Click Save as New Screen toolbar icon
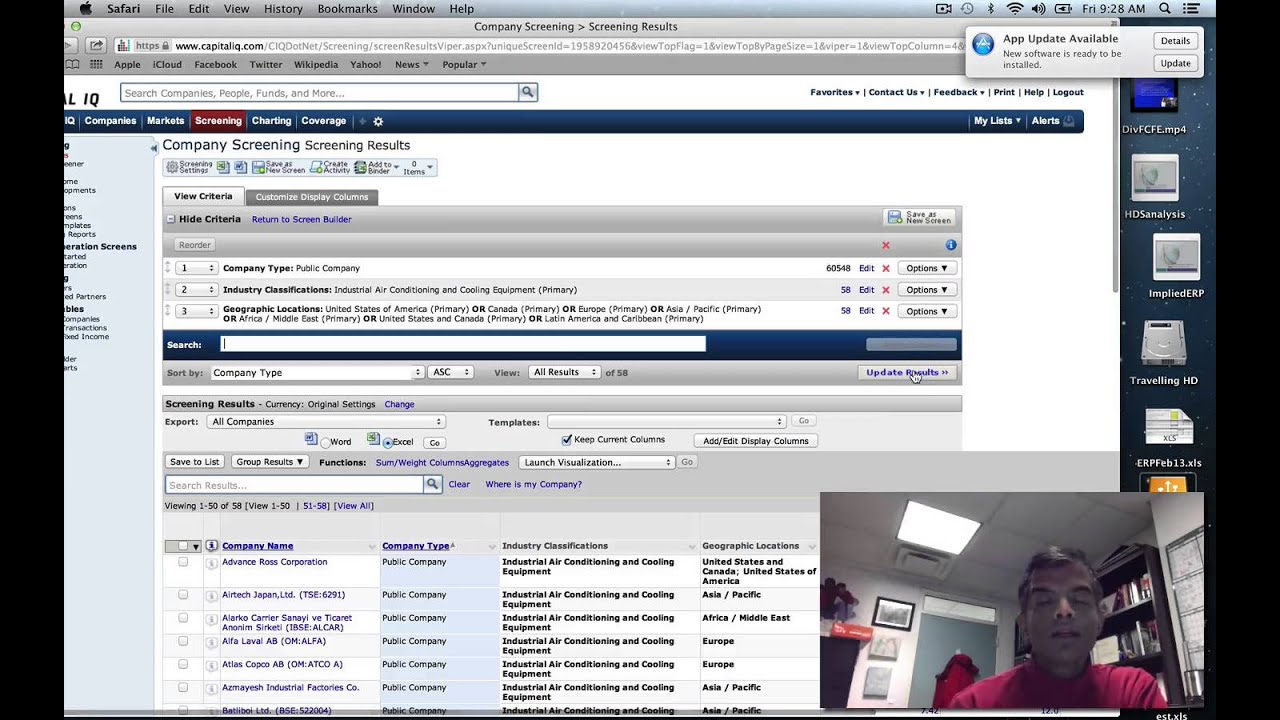Image resolution: width=1280 pixels, height=720 pixels. pos(258,167)
